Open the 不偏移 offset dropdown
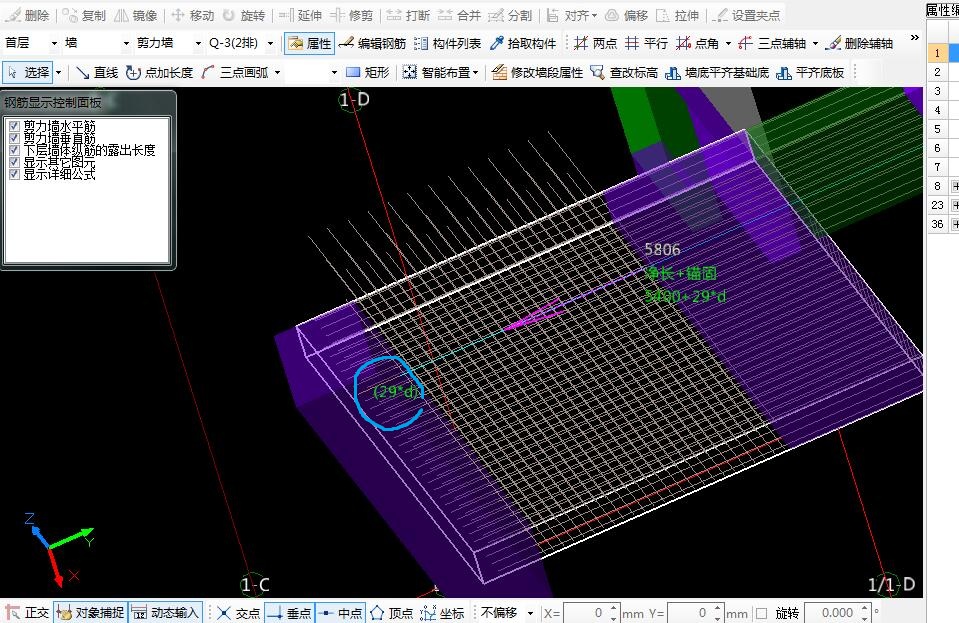The width and height of the screenshot is (959, 623). click(x=530, y=613)
